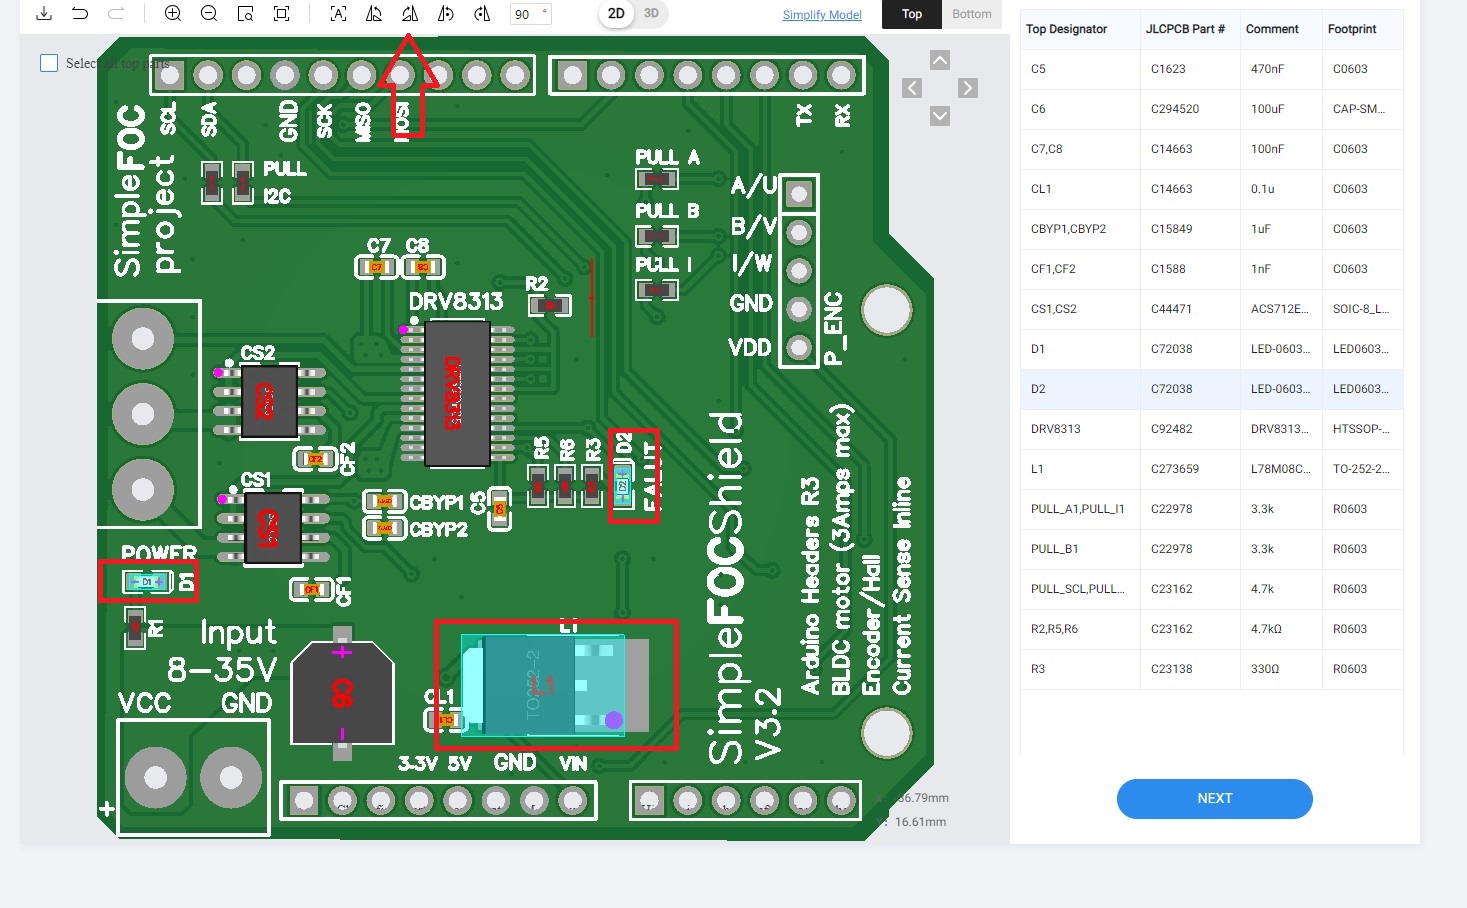Click the bracketed A select-all icon
Screen dimensions: 1467x908
pos(338,14)
